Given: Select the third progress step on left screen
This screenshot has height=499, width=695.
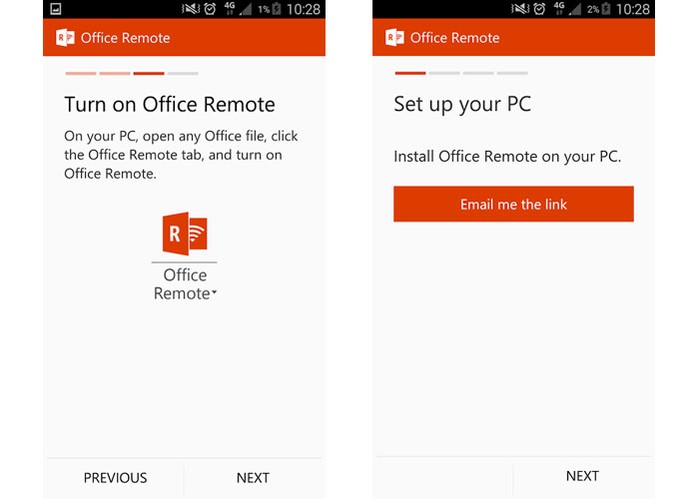Looking at the screenshot, I should (149, 74).
